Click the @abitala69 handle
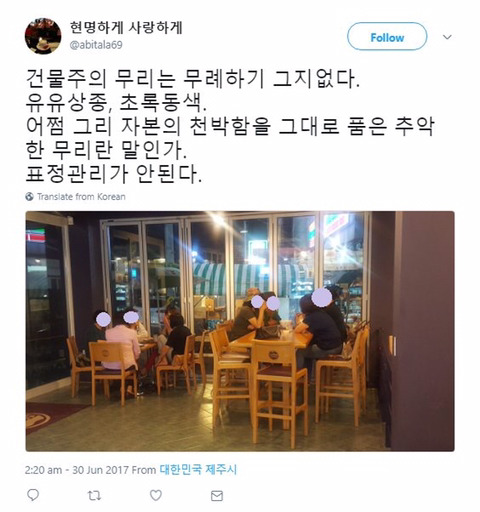Image resolution: width=480 pixels, height=512 pixels. pos(96,45)
